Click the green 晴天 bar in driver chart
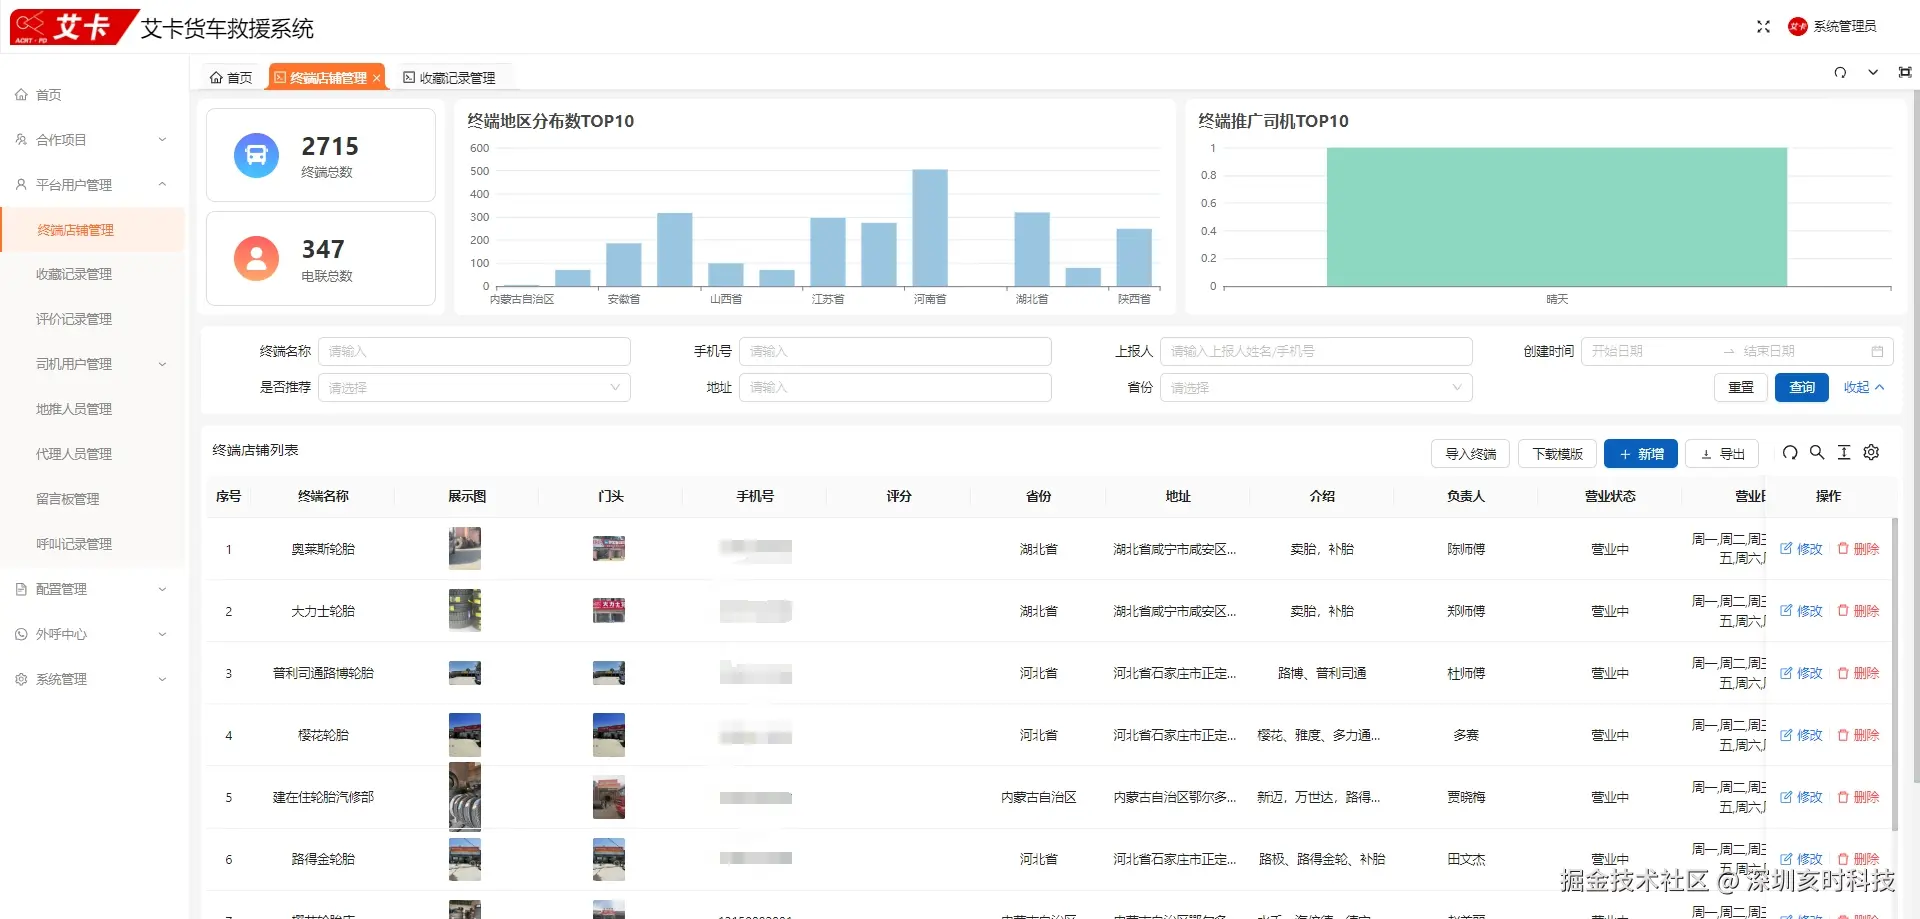The width and height of the screenshot is (1920, 919). (x=1557, y=217)
